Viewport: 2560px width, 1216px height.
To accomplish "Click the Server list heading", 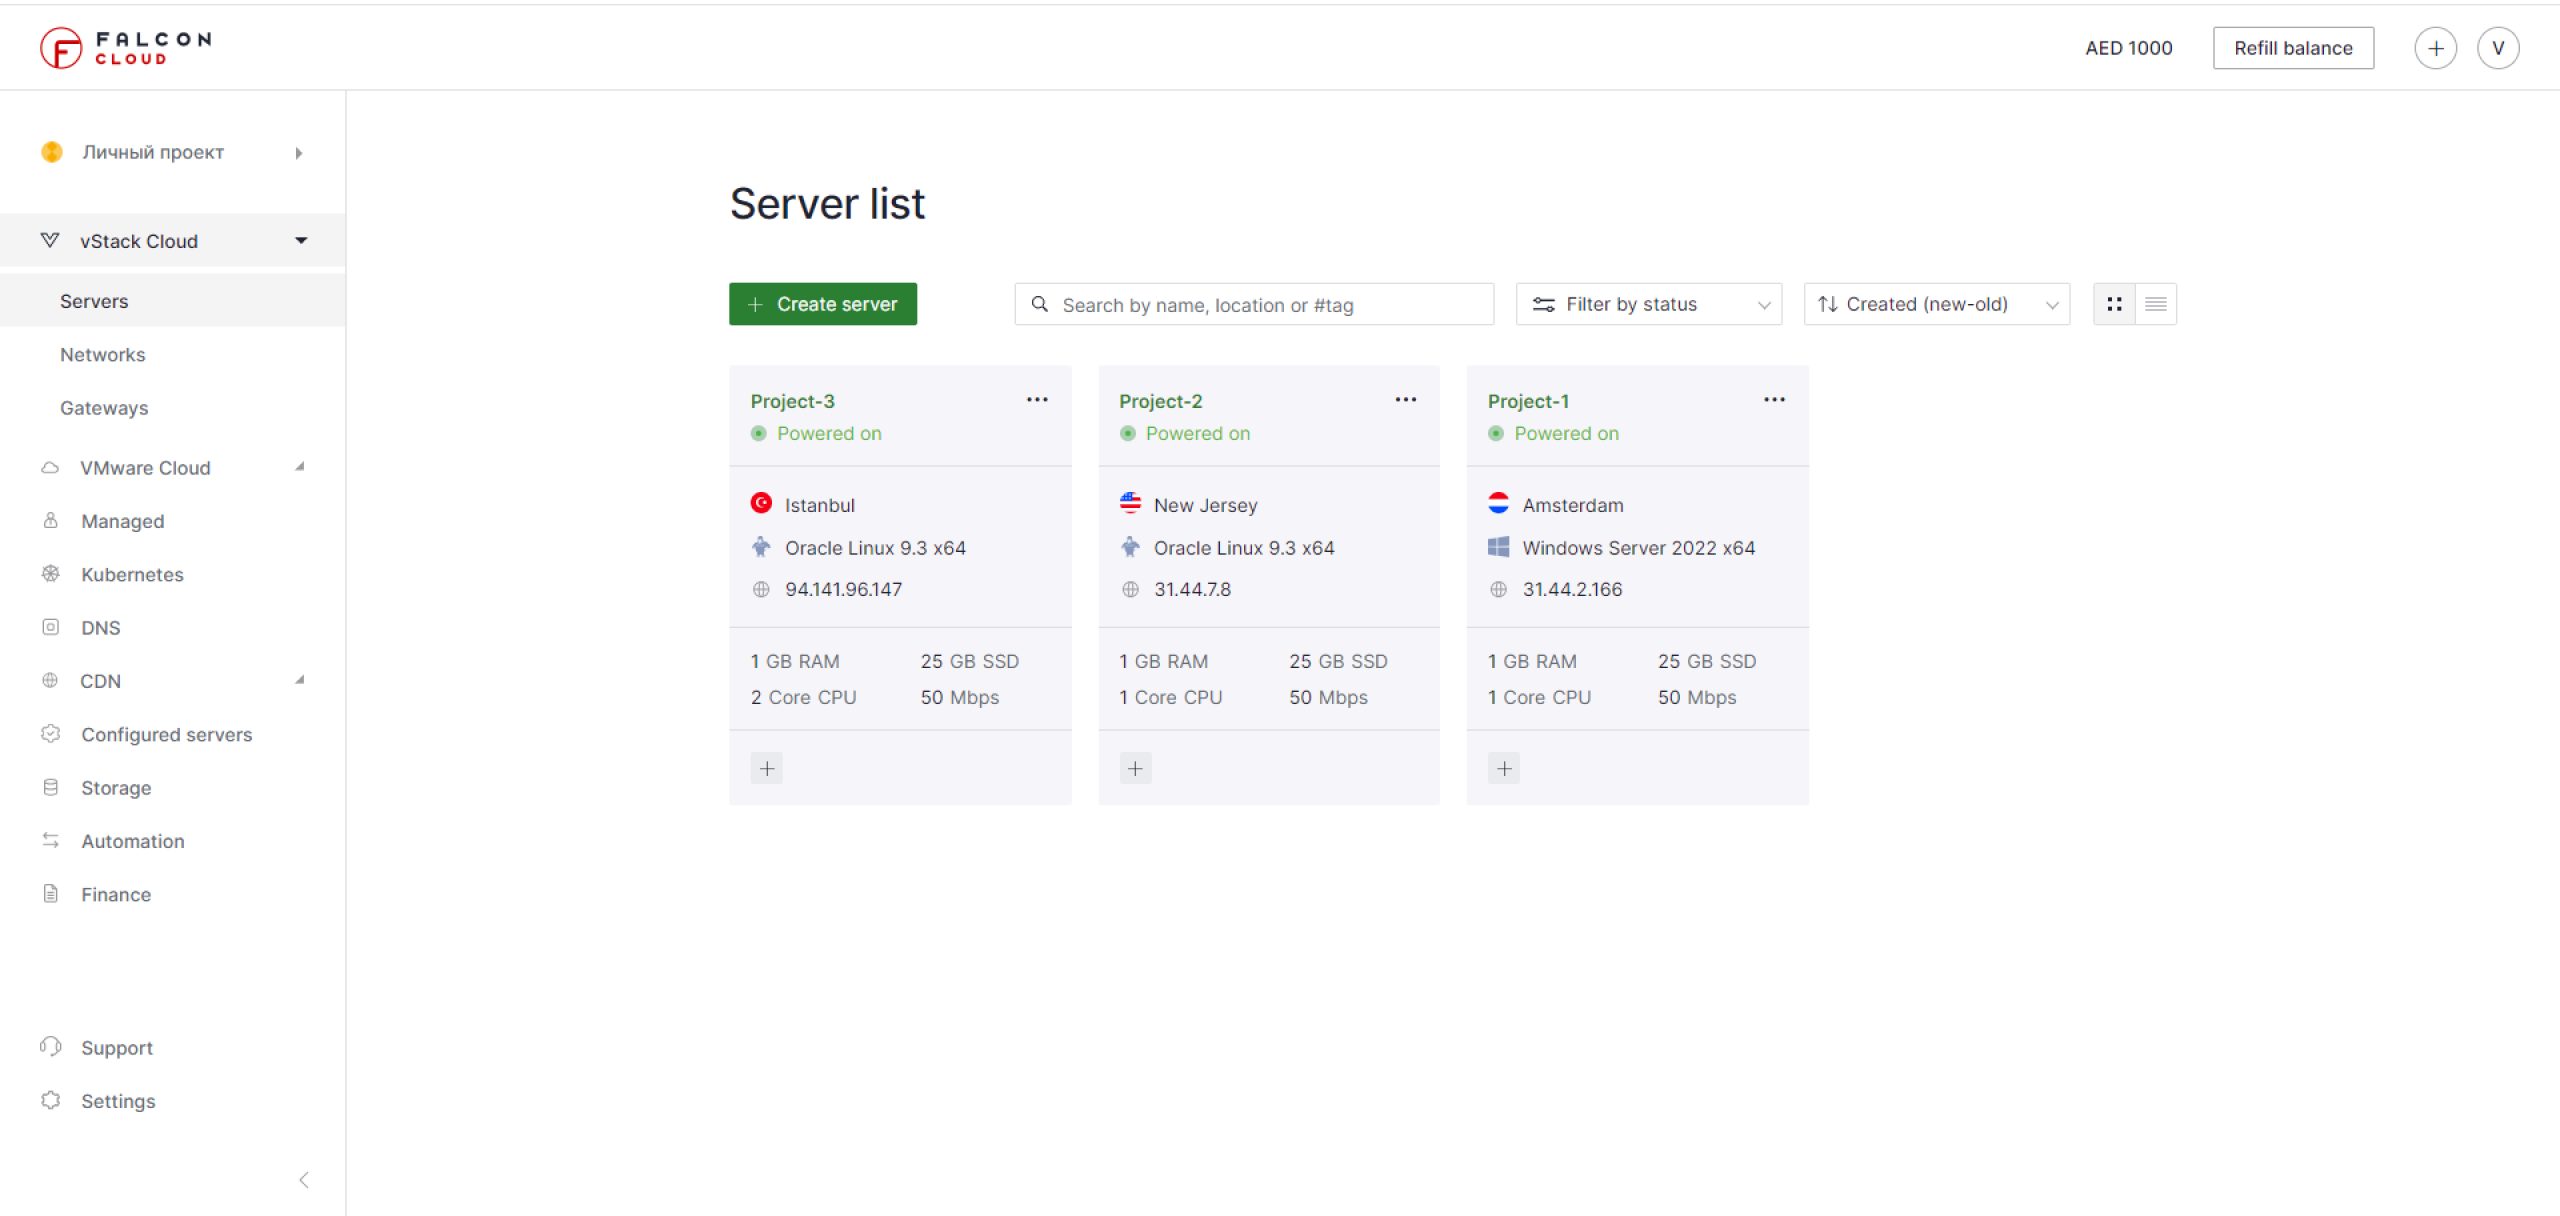I will tap(827, 204).
